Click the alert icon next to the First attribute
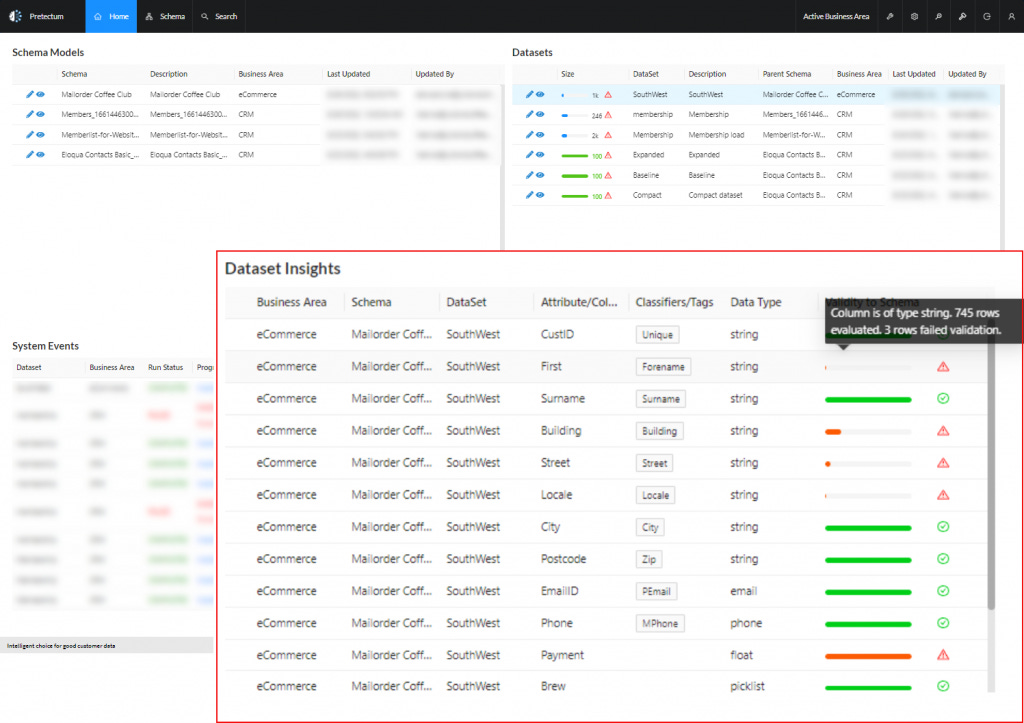 [942, 367]
